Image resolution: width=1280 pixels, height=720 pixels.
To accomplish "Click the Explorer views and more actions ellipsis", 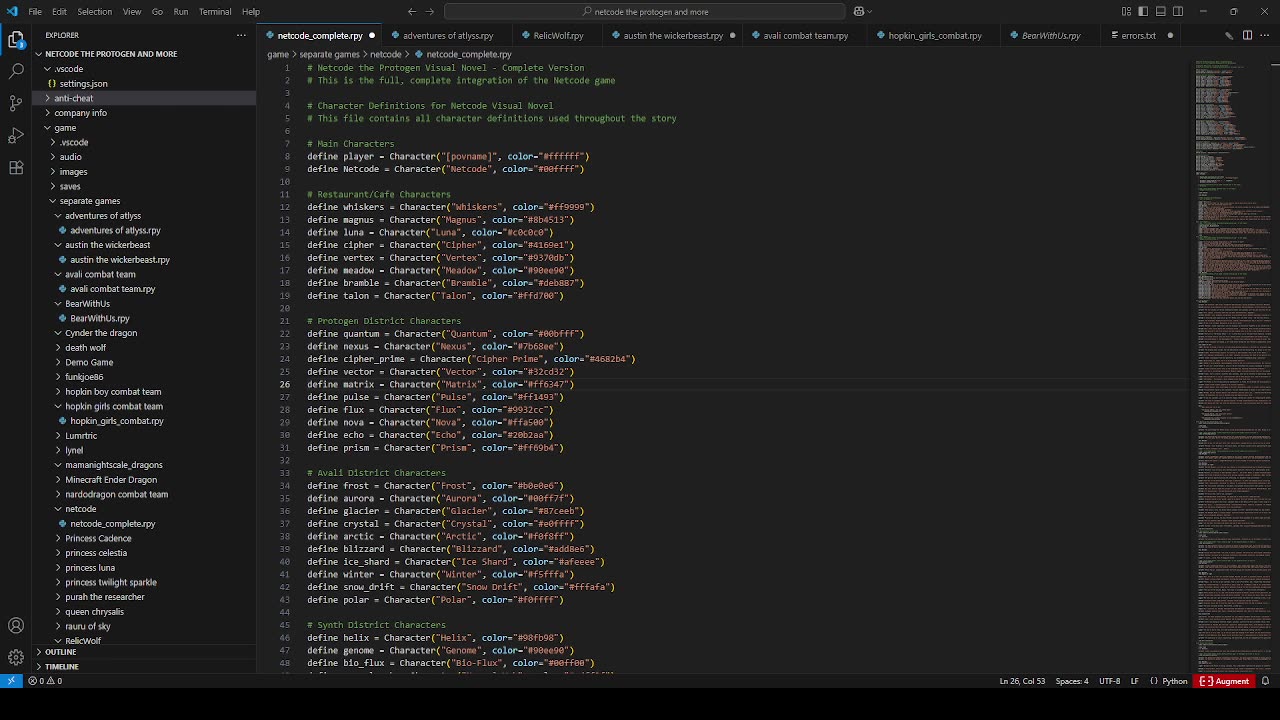I will (x=241, y=35).
